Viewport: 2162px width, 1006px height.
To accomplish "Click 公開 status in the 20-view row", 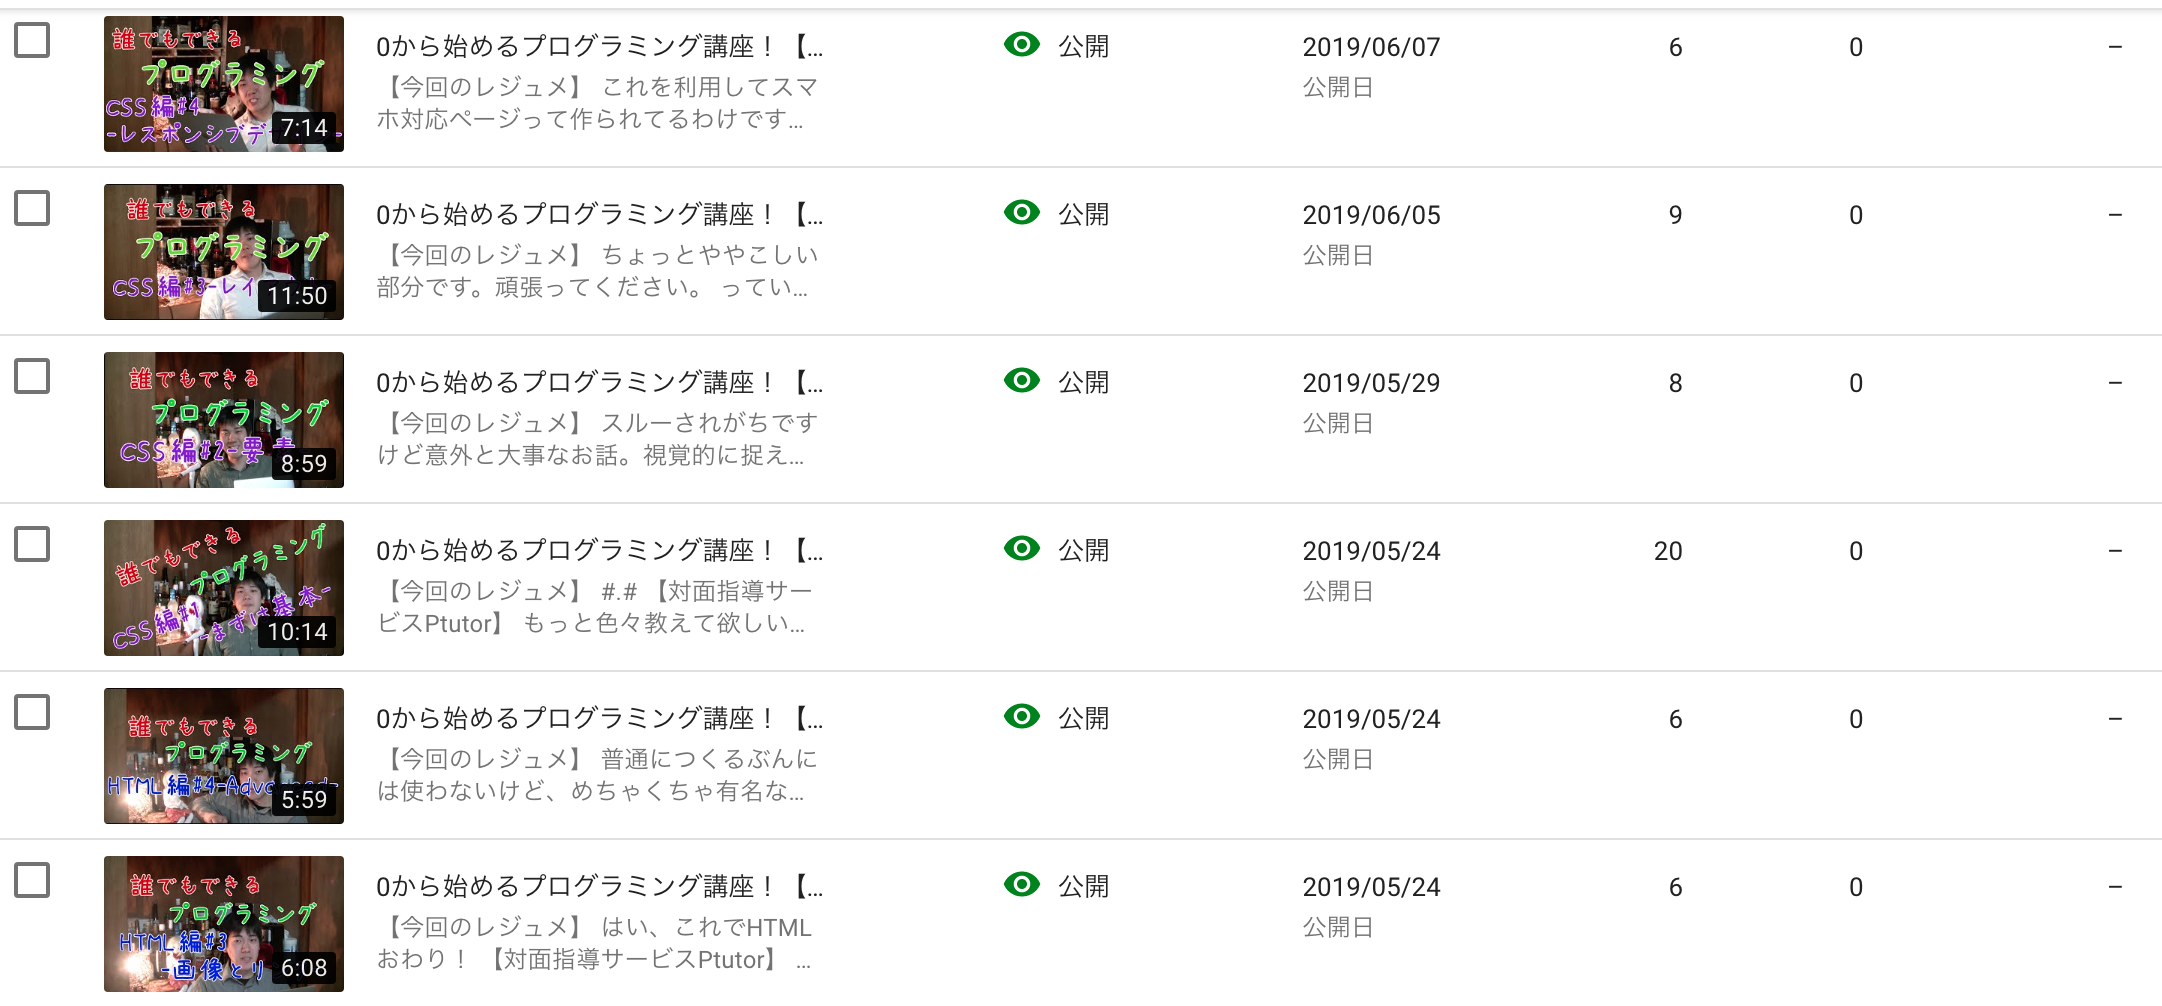I will point(1083,551).
